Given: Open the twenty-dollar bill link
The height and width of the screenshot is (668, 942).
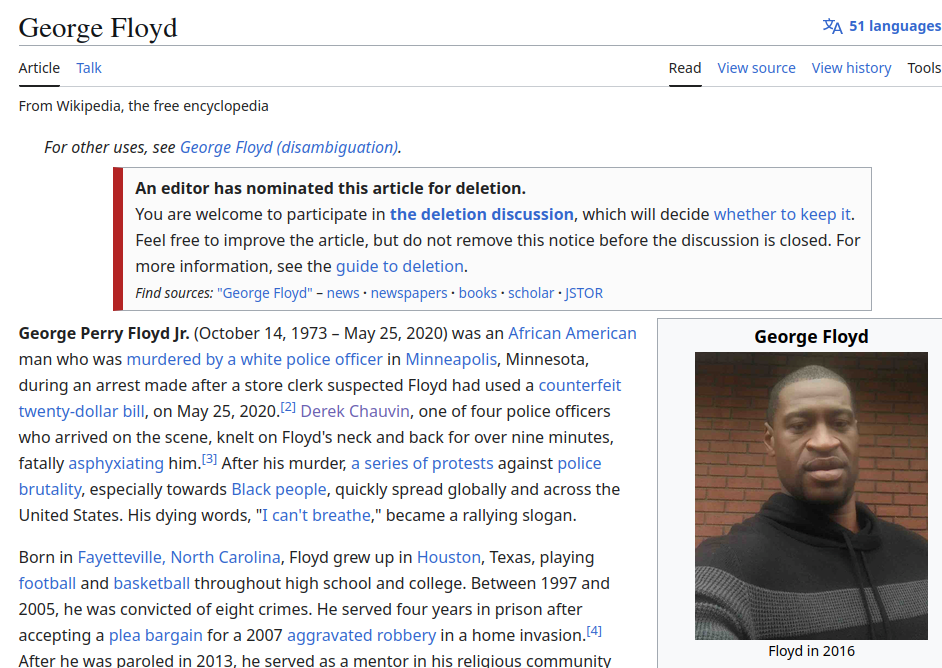Looking at the screenshot, I should tap(82, 411).
